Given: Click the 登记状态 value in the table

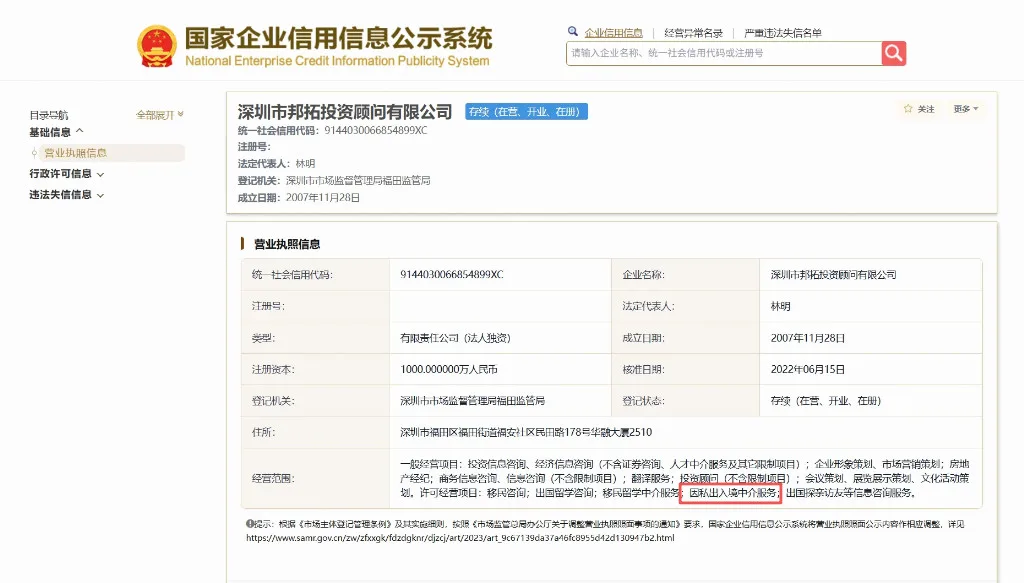Looking at the screenshot, I should click(825, 401).
